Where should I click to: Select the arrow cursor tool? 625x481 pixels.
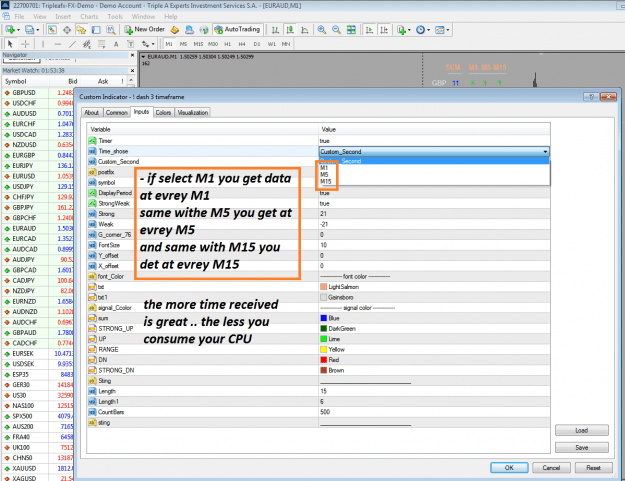10,44
